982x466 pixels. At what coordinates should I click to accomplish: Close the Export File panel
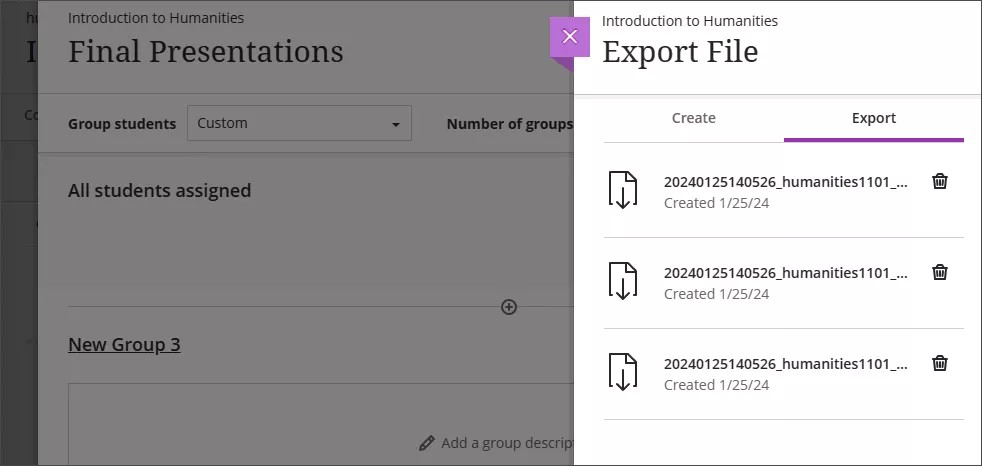click(x=569, y=37)
